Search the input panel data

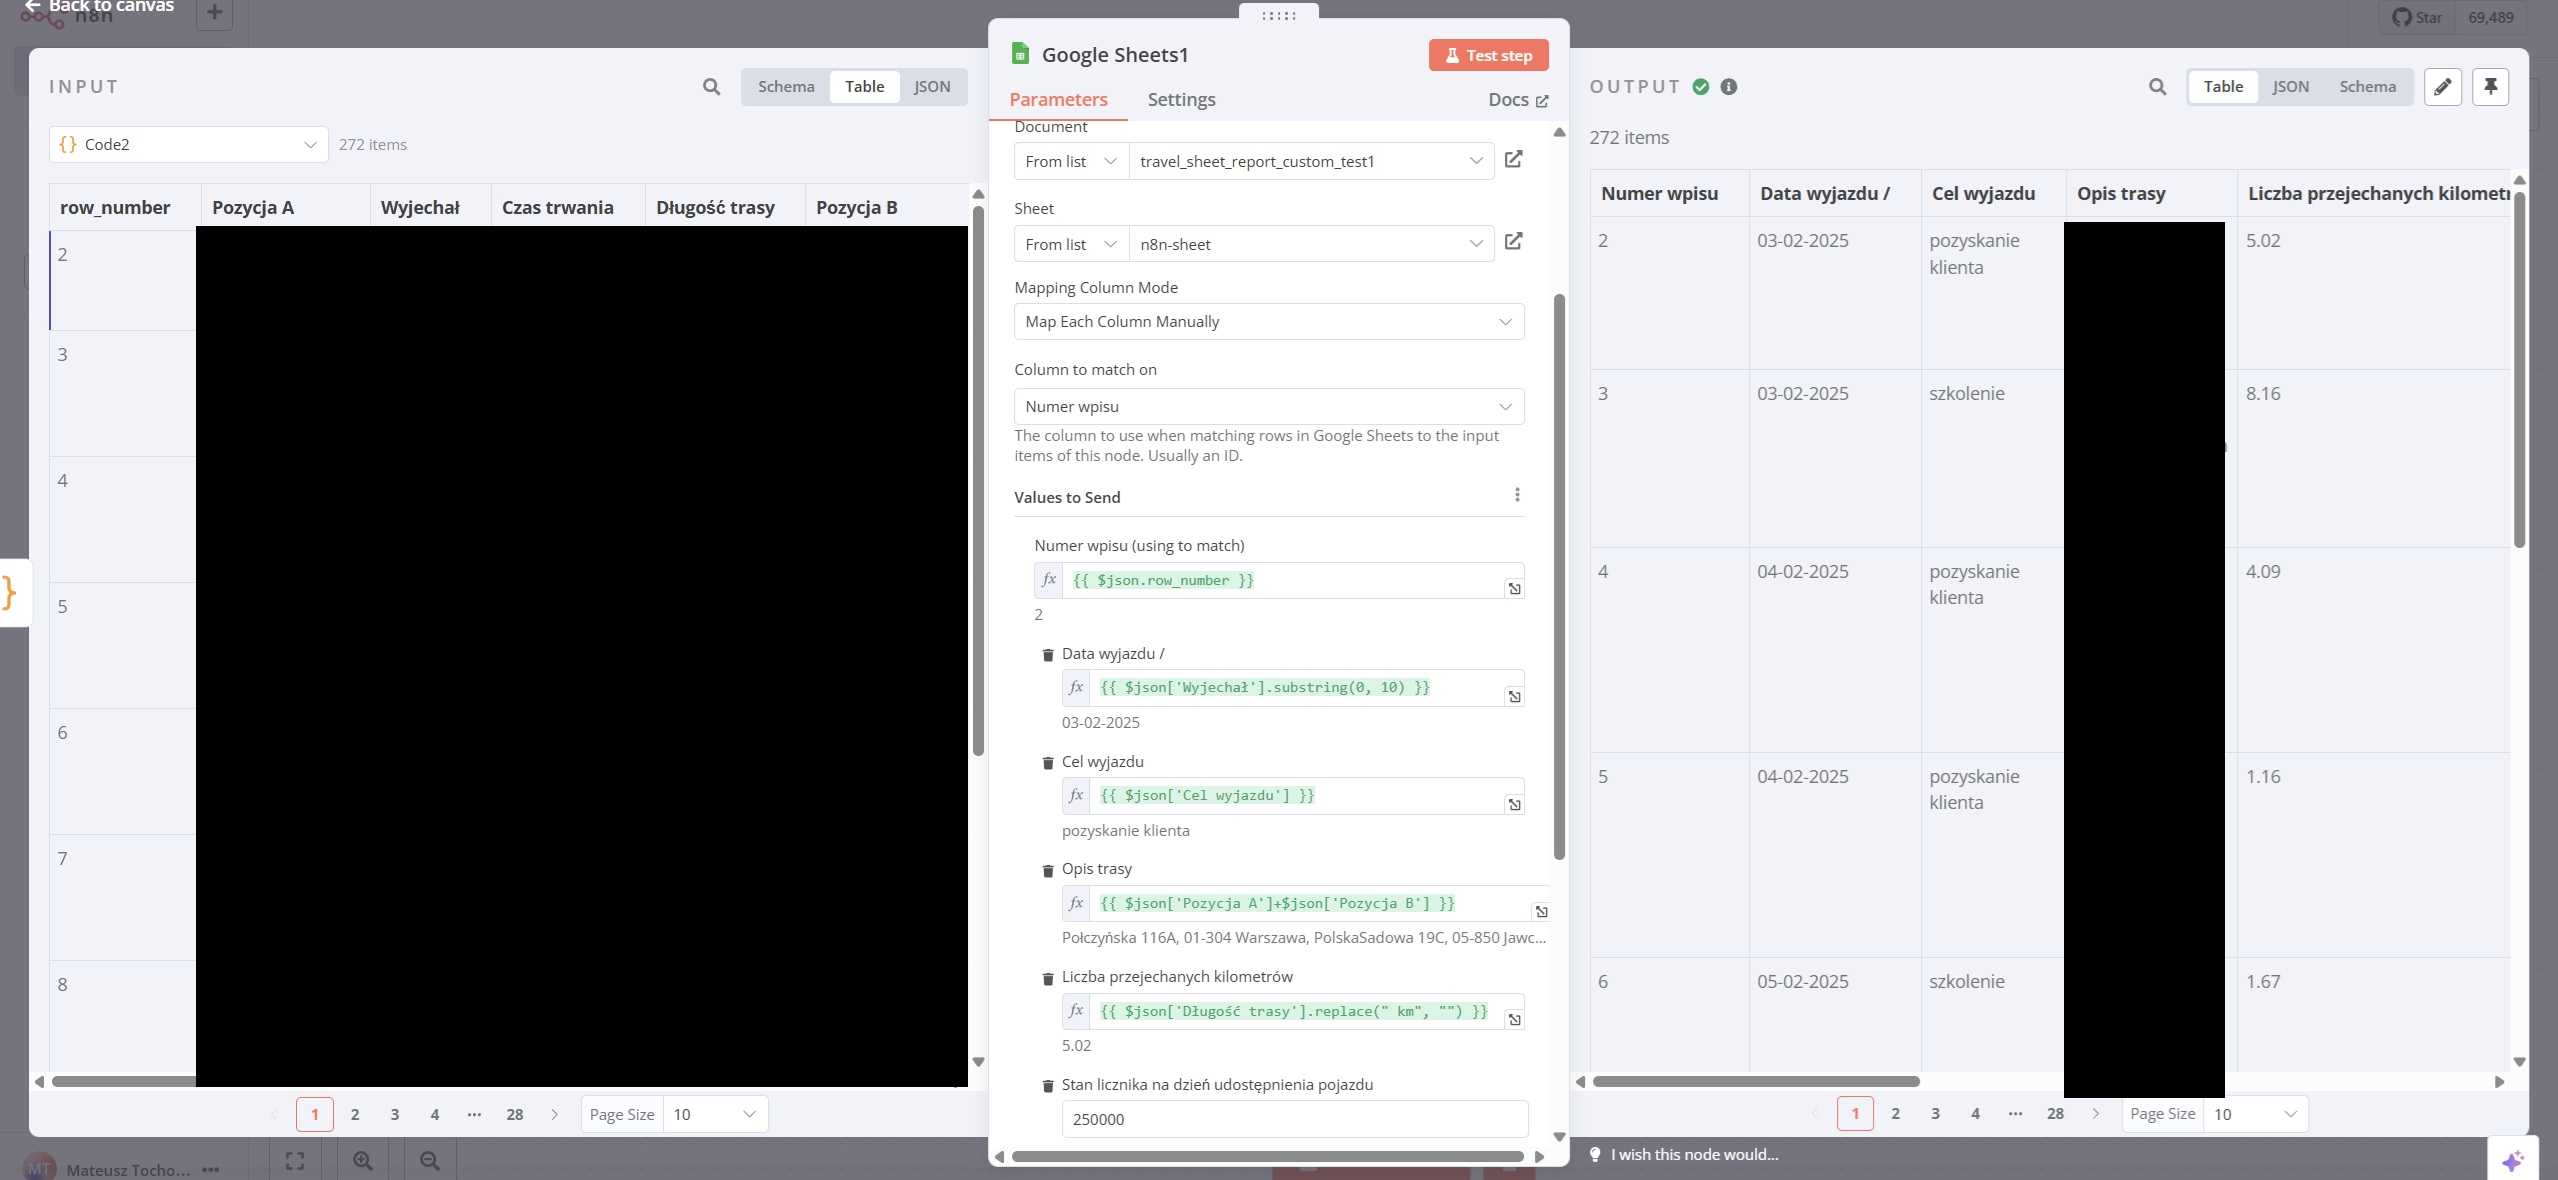click(x=711, y=87)
